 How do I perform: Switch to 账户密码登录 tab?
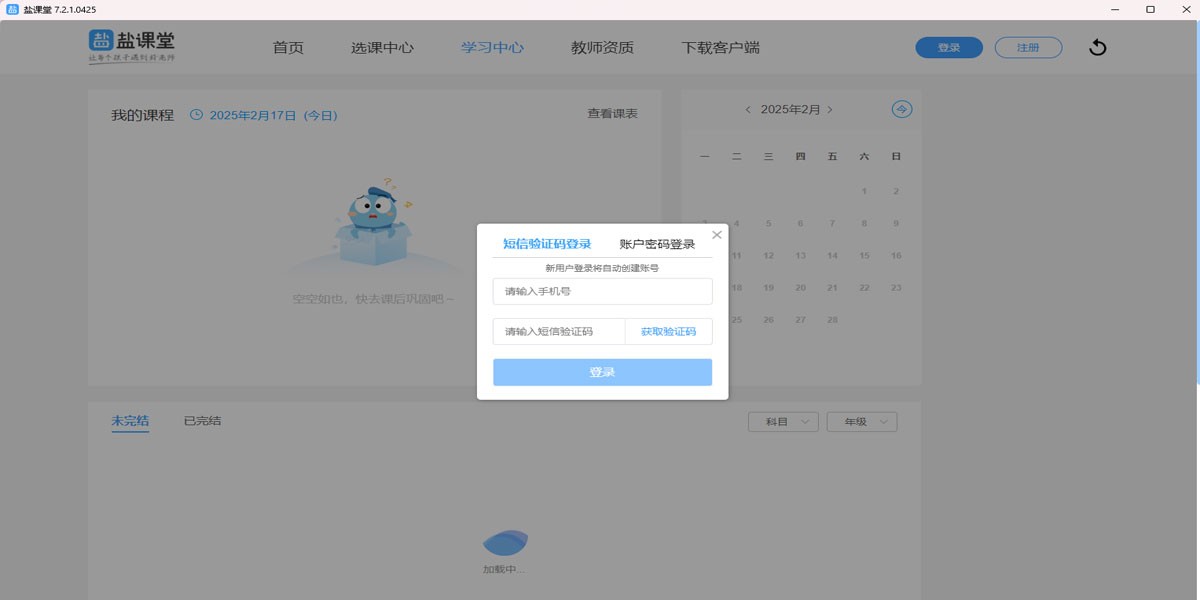tap(657, 244)
